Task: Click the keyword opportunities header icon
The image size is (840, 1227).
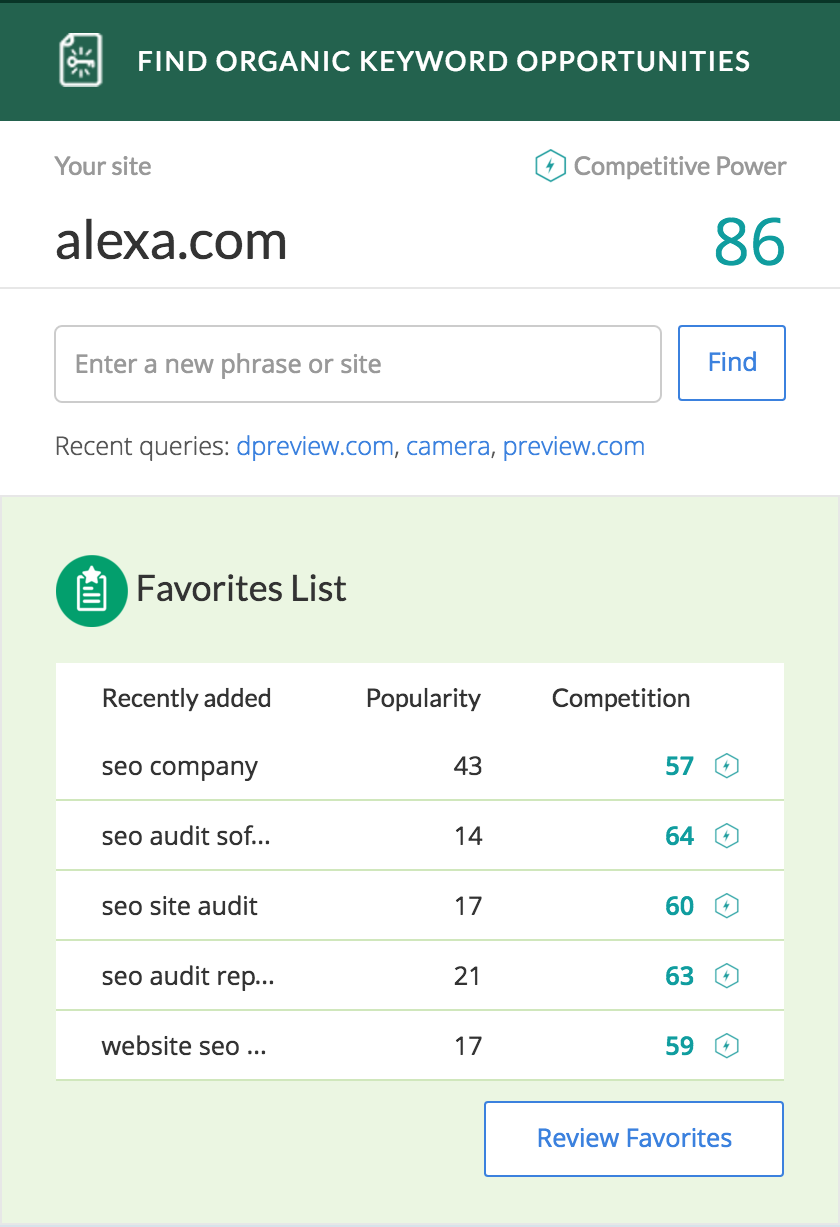Action: point(81,60)
